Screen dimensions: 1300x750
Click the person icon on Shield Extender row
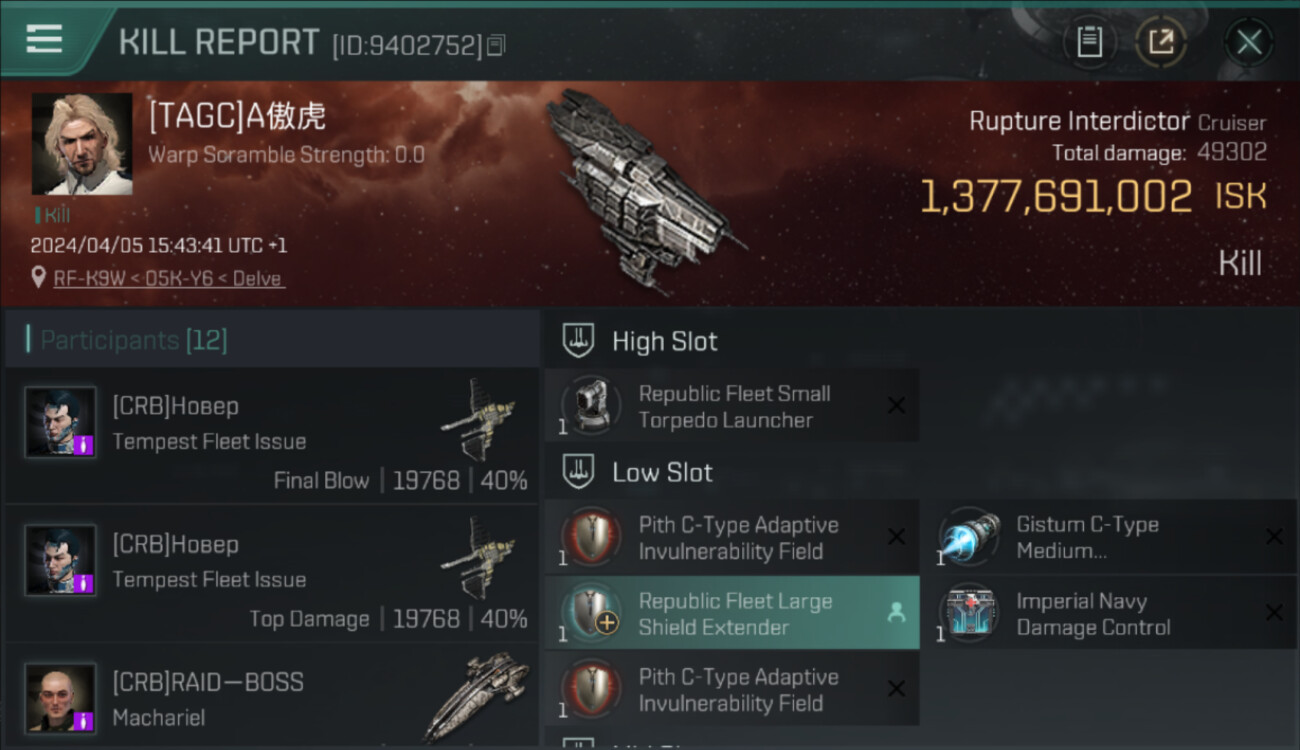tap(896, 614)
